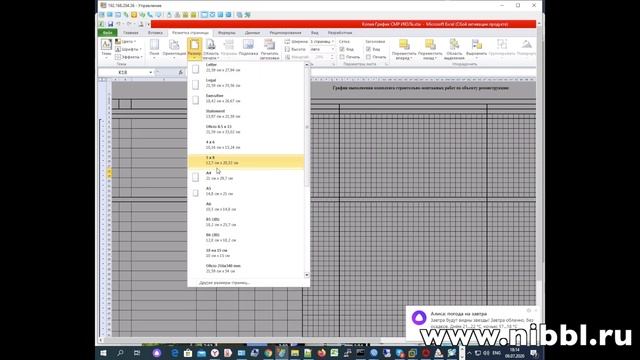640x360 pixels.
Task: Open the action center notification icon
Action: (534, 353)
